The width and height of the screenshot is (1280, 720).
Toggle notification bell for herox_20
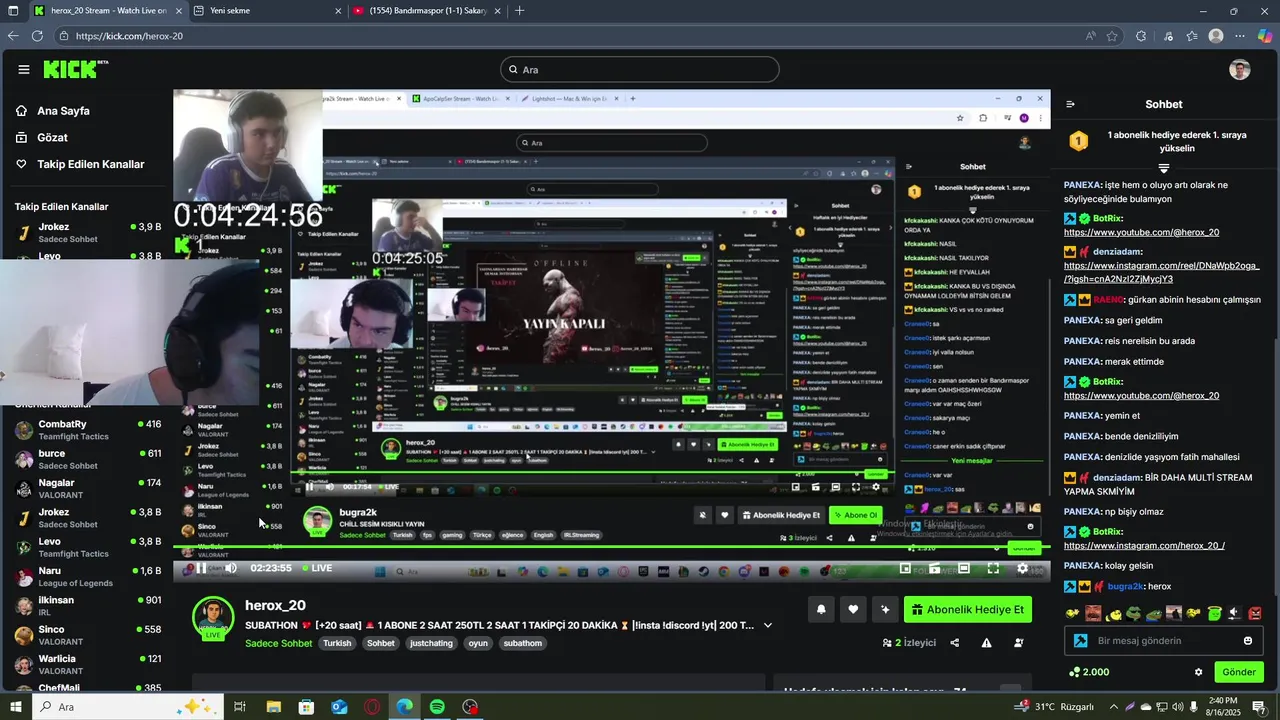(822, 609)
